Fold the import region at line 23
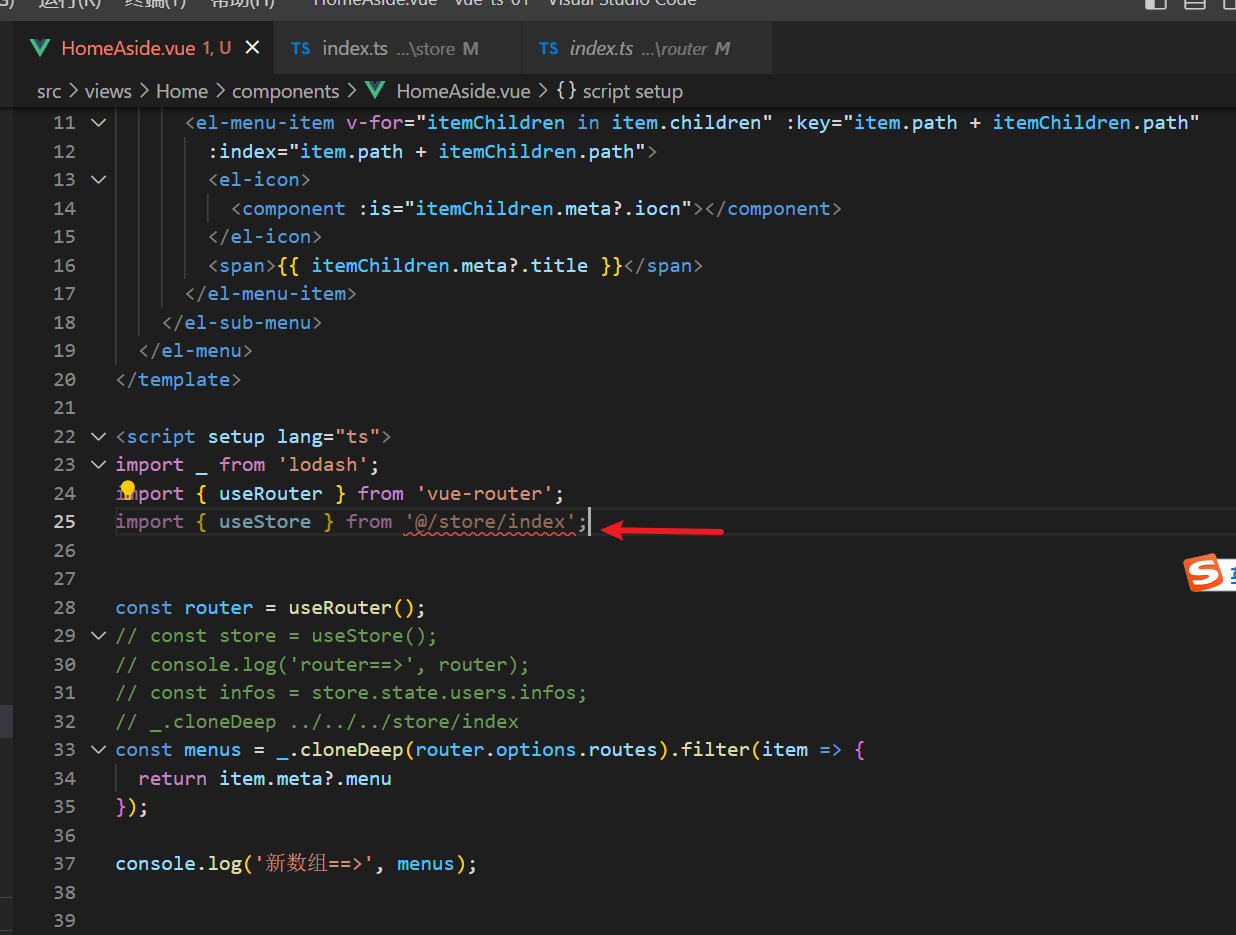Image resolution: width=1236 pixels, height=935 pixels. click(98, 464)
